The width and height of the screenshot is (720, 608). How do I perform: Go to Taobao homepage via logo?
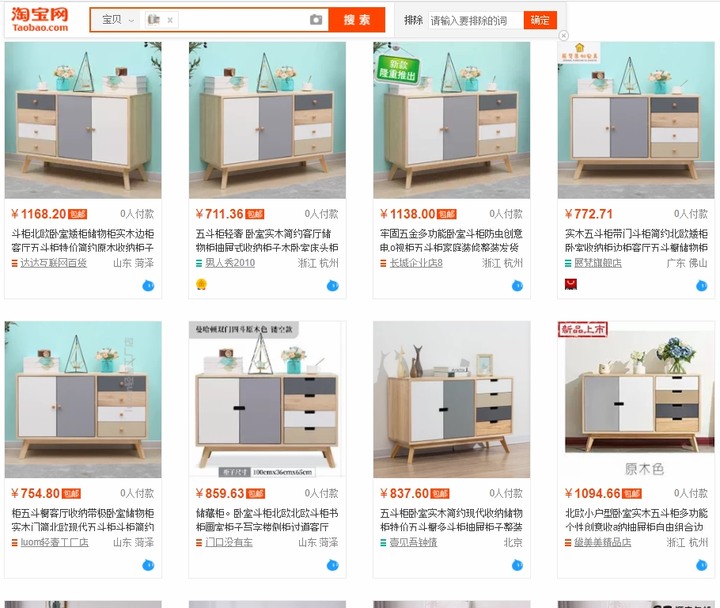(40, 20)
